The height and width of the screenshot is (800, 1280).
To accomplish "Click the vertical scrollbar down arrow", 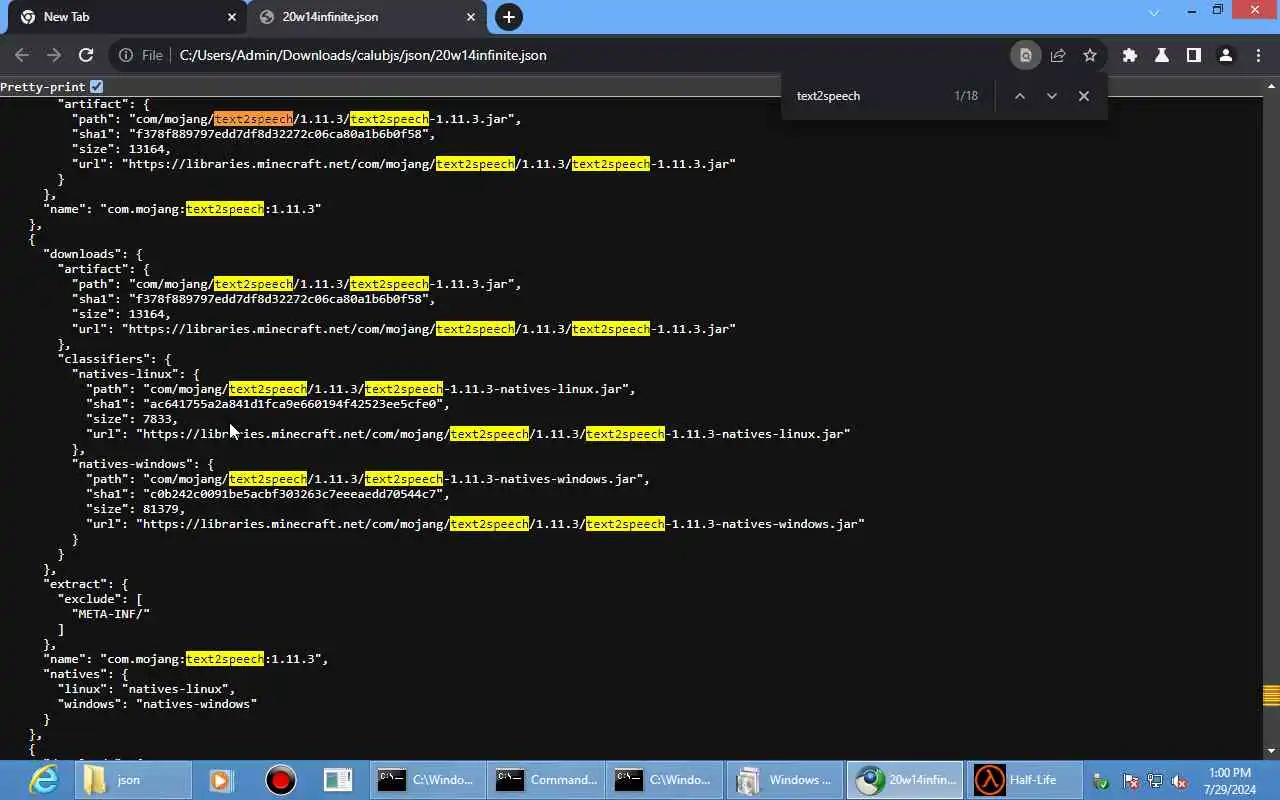I will pos(1272,751).
